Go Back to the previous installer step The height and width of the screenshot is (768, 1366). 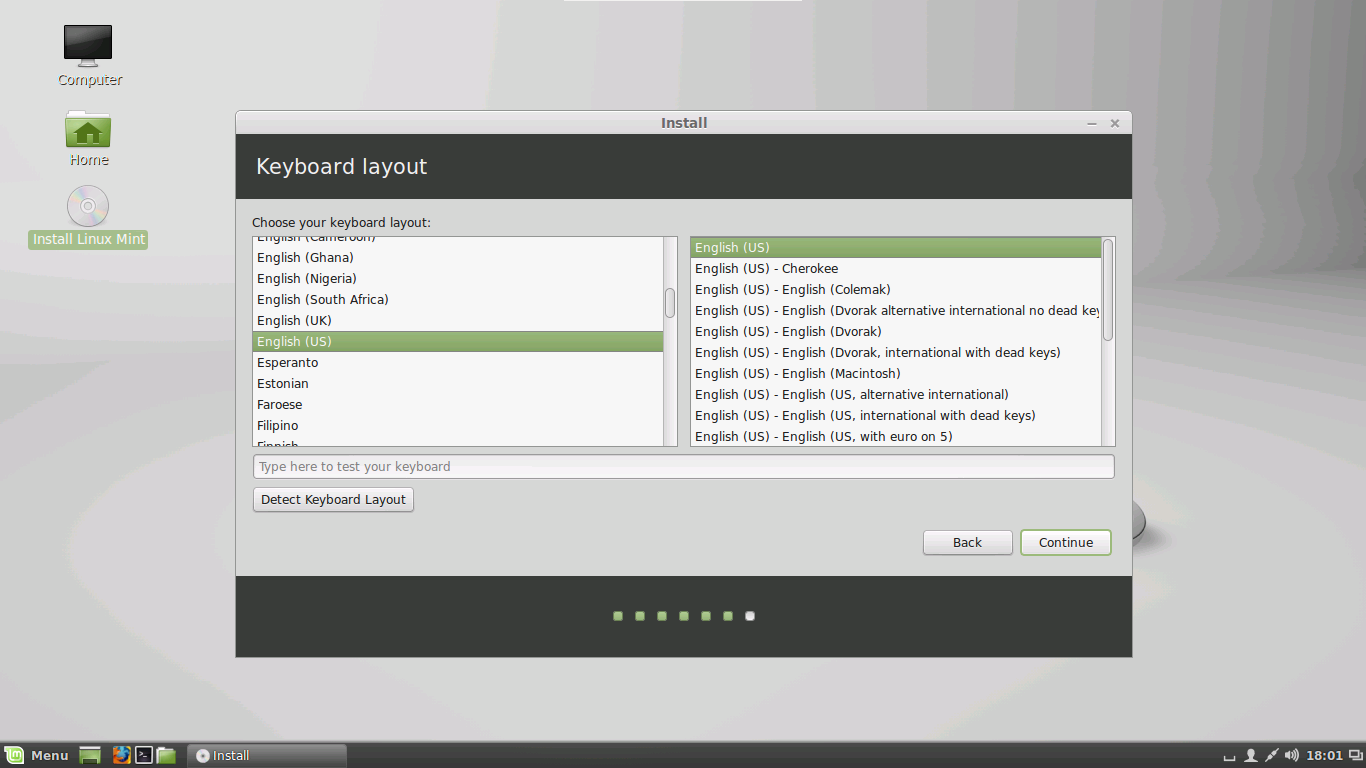[x=967, y=542]
